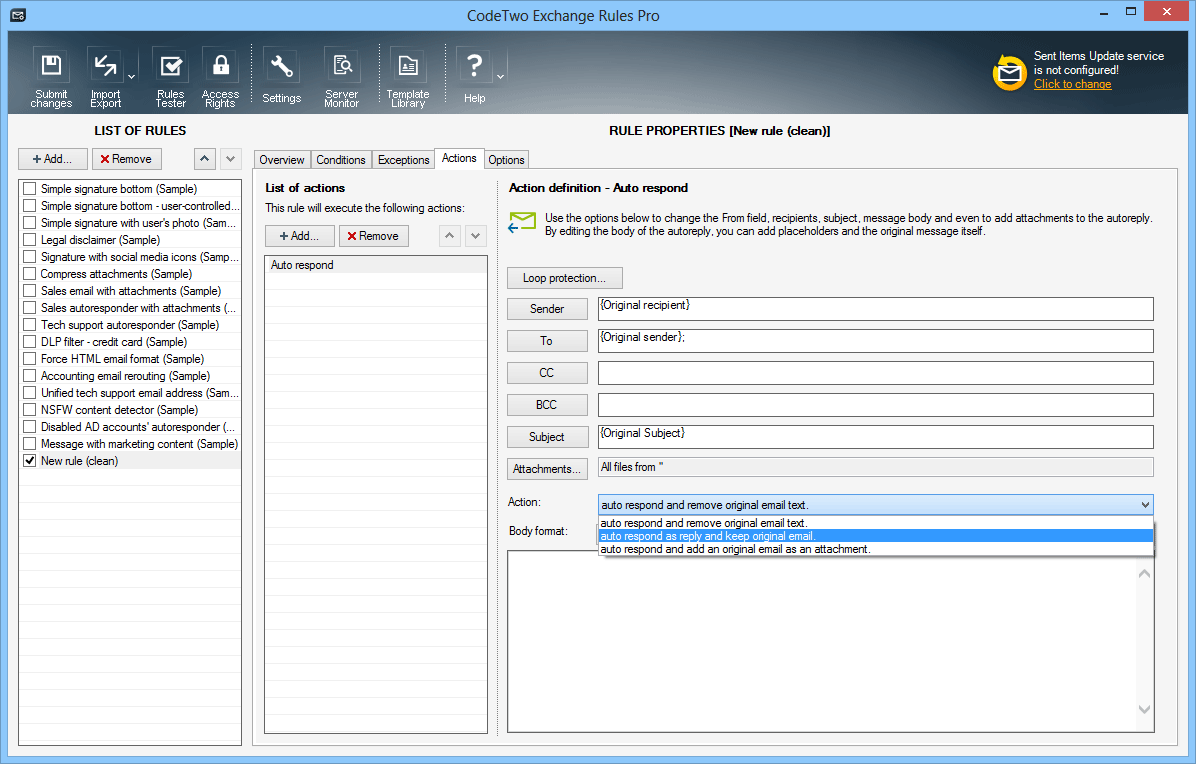Toggle Message with marketing content checkbox
This screenshot has height=764, width=1196.
30,444
